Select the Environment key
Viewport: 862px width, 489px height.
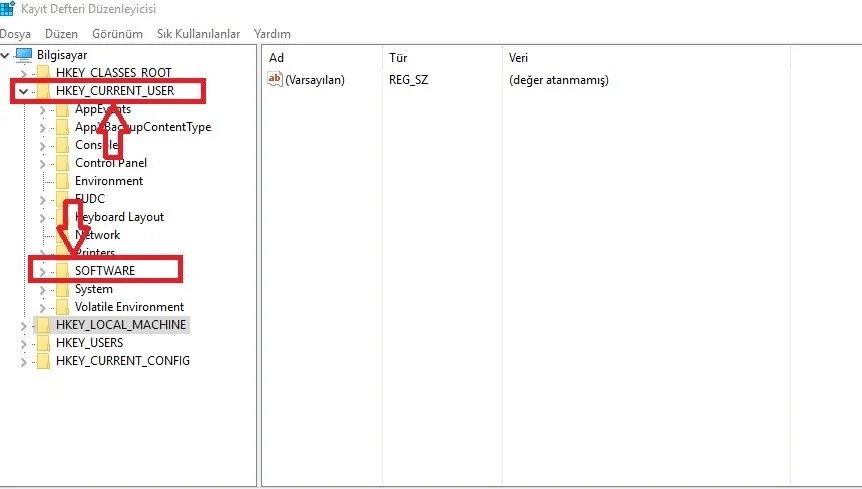click(x=108, y=181)
